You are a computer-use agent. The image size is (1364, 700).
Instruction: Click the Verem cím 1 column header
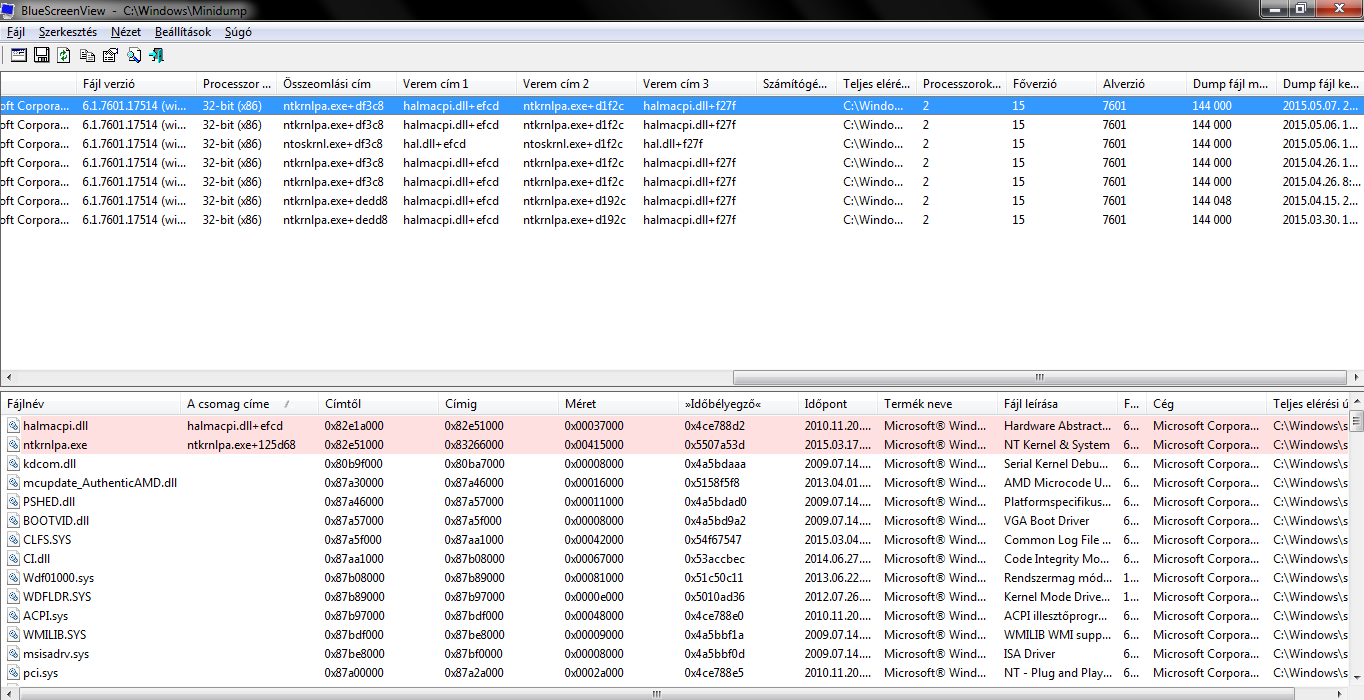coord(457,84)
